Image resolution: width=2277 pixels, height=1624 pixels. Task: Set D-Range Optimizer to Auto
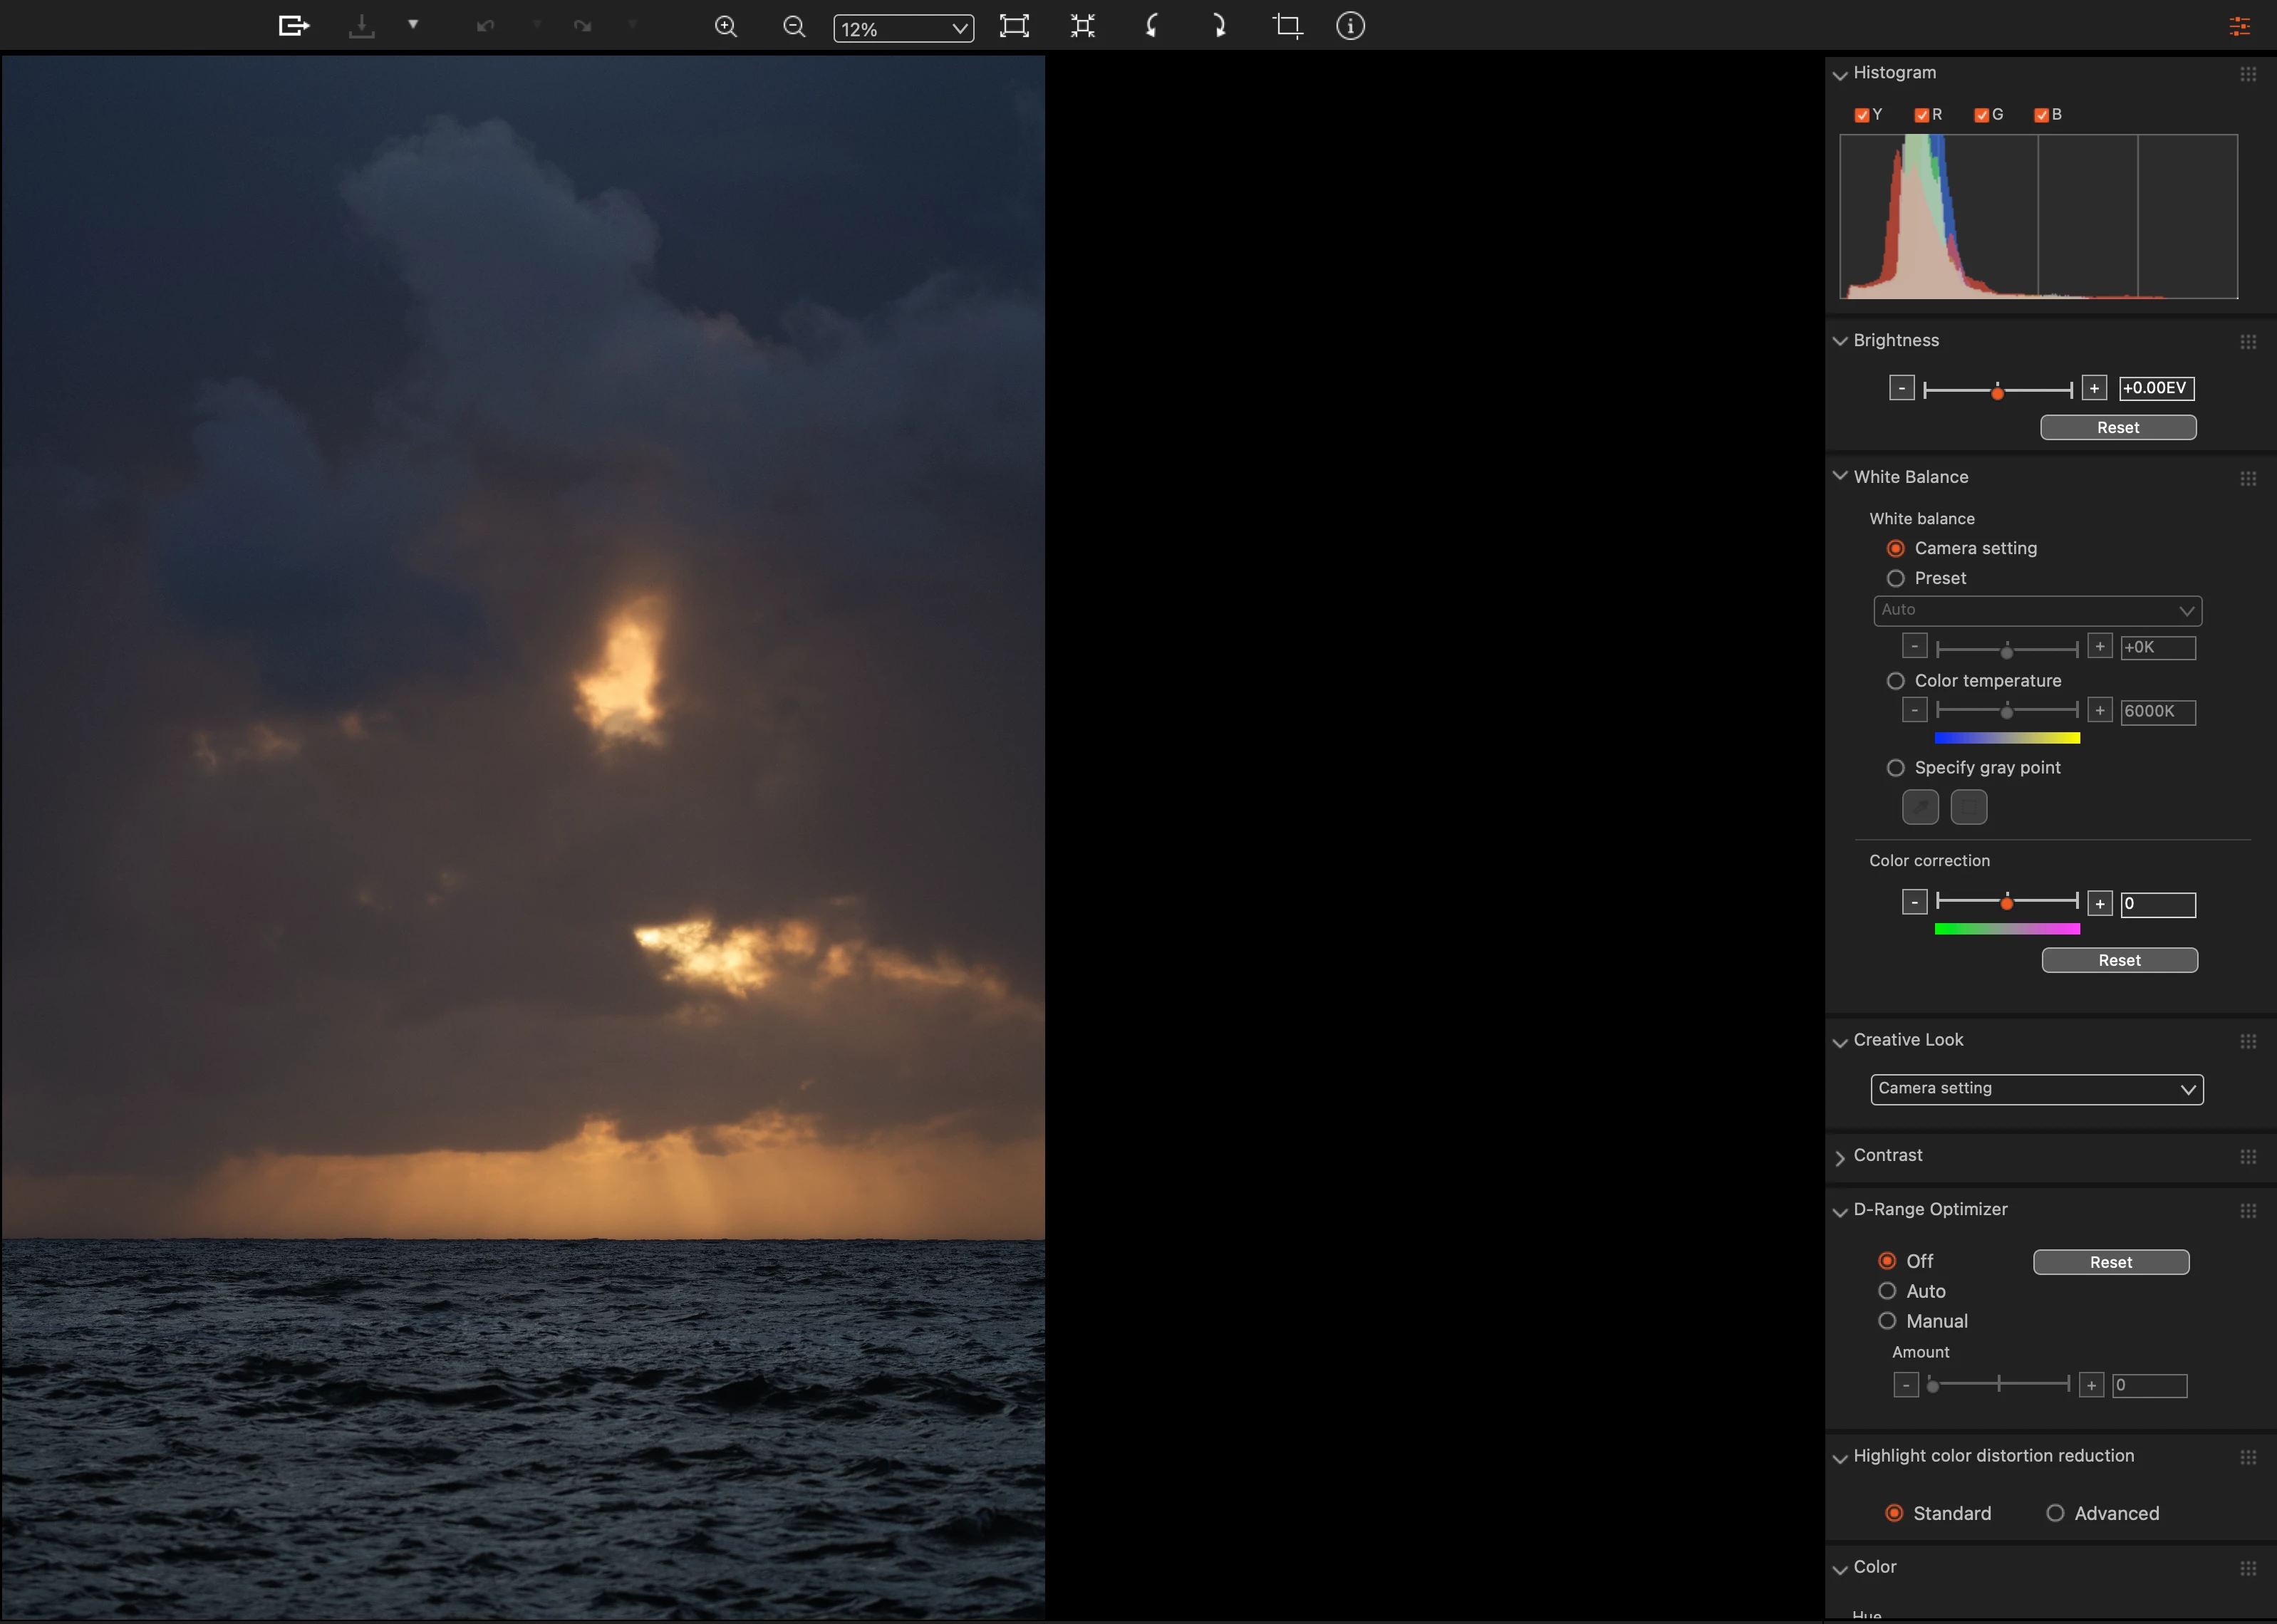point(1887,1291)
